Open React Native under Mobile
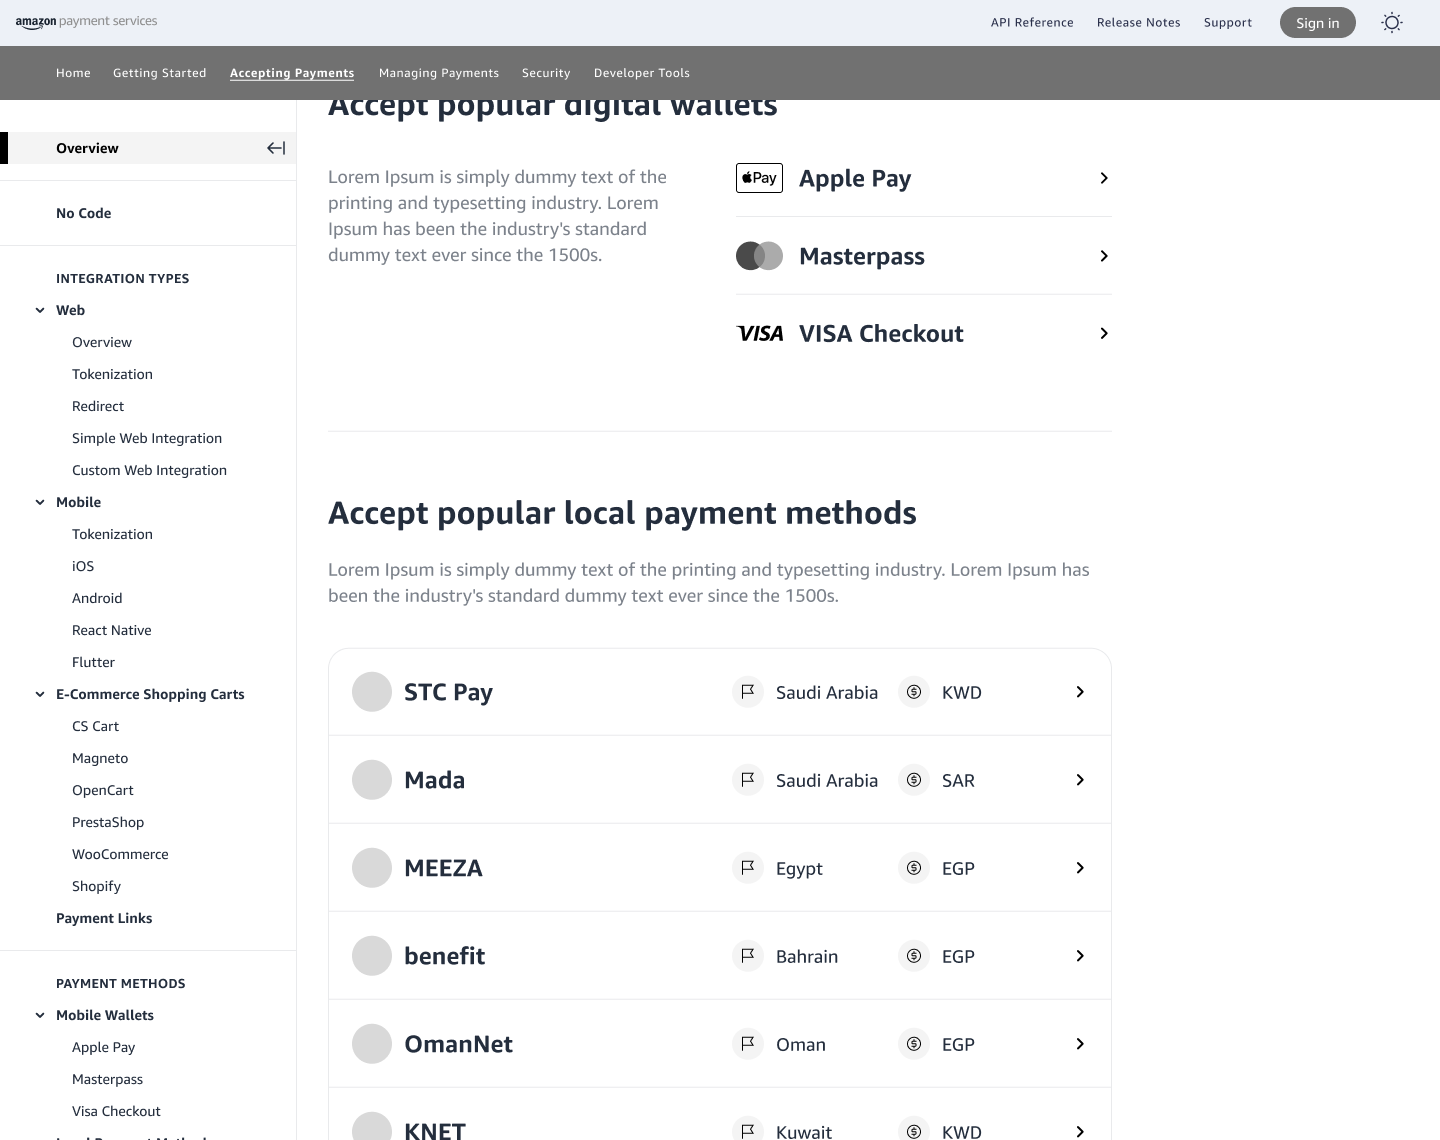Screen dimensions: 1440x1140 coord(112,630)
